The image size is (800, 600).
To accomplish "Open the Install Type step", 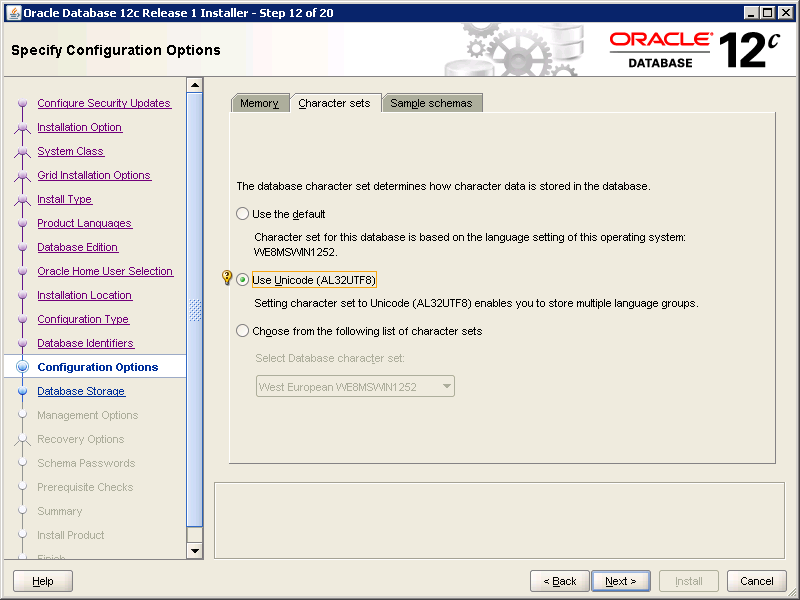I will coord(65,199).
